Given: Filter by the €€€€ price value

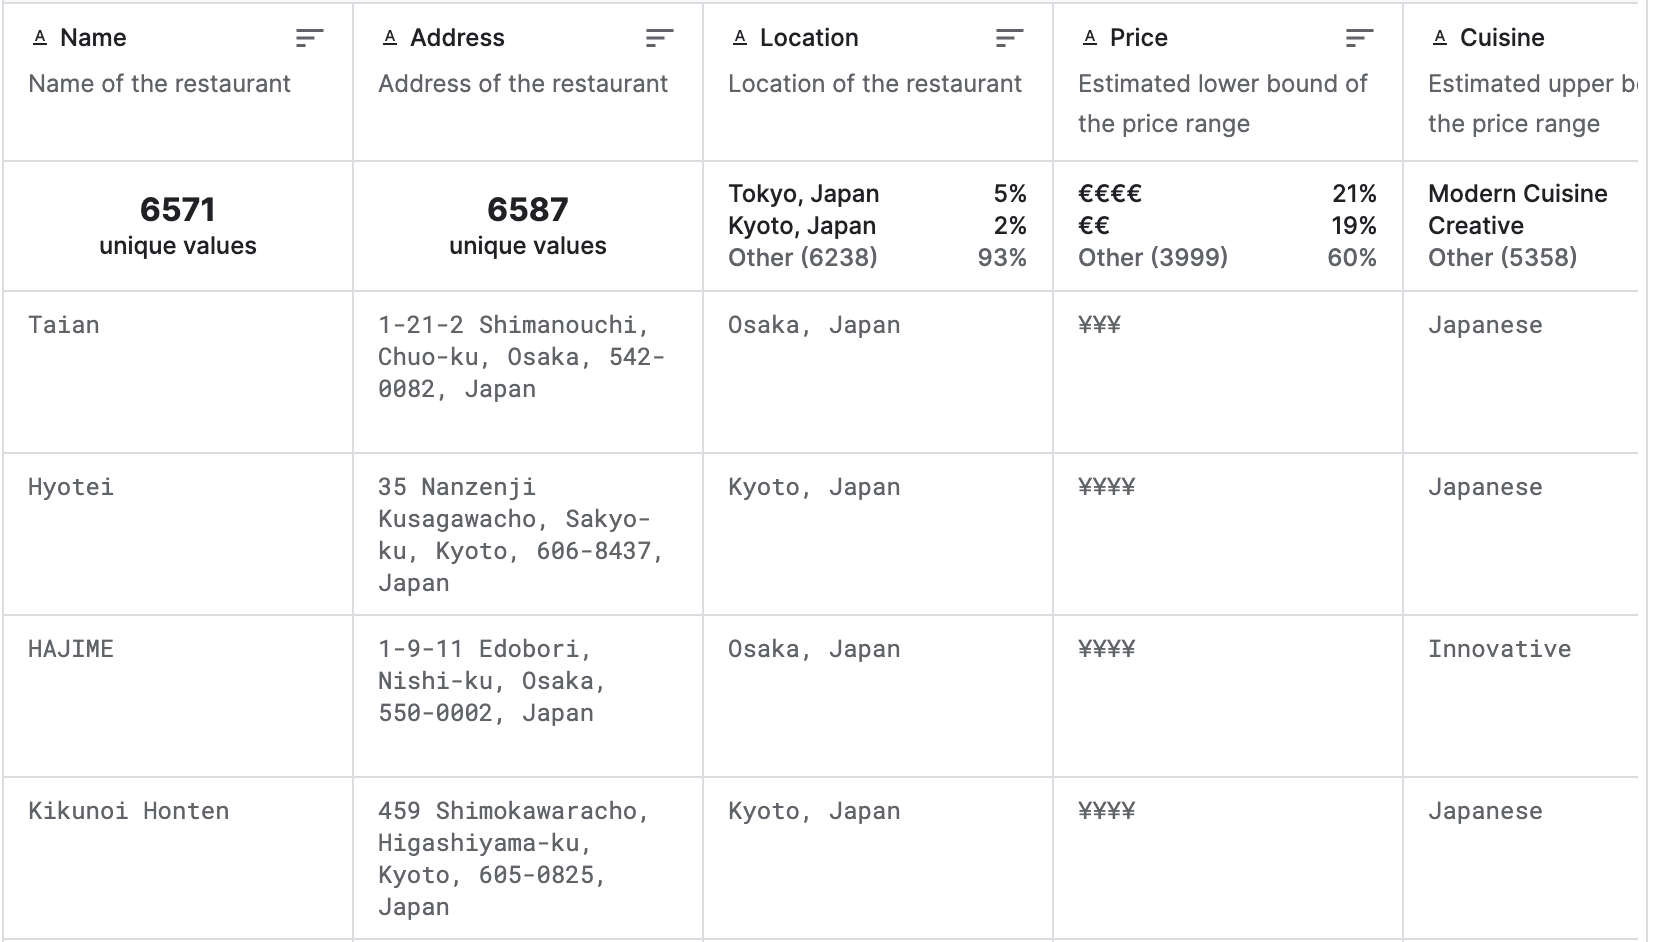Looking at the screenshot, I should point(1227,193).
